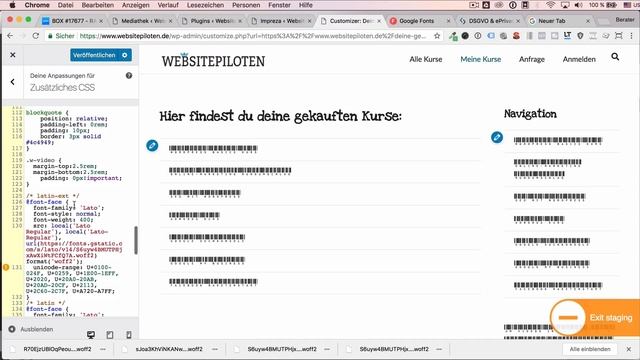The height and width of the screenshot is (360, 640).
Task: Open the Apple menu
Action: (x=12, y=5)
